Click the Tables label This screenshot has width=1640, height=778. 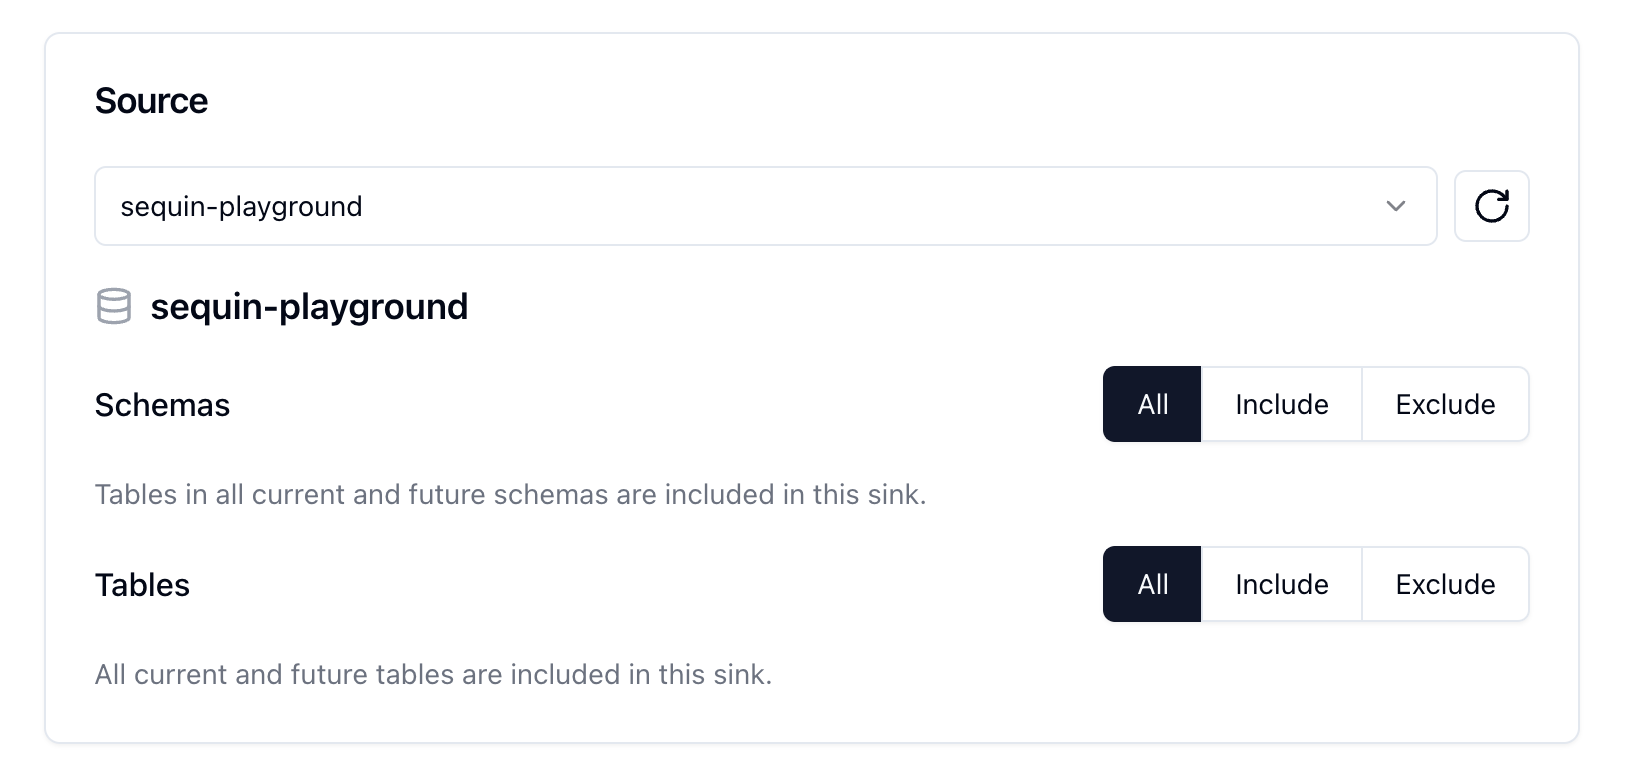click(142, 585)
